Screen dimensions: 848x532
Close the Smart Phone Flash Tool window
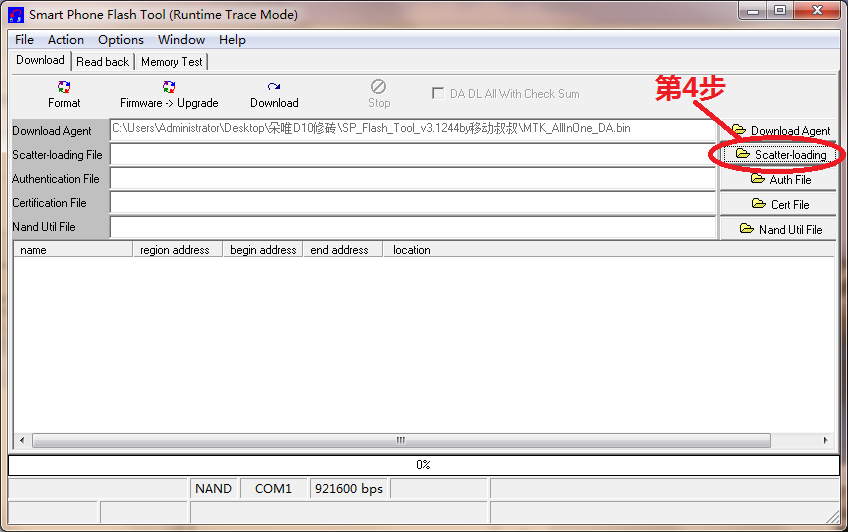(817, 10)
